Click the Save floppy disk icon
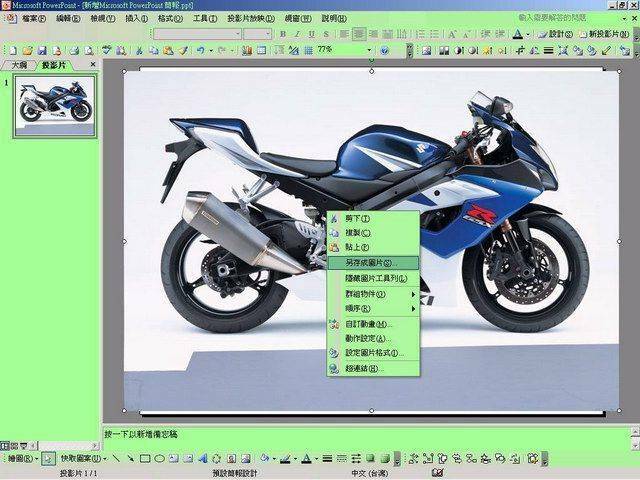640x480 pixels. click(42, 51)
